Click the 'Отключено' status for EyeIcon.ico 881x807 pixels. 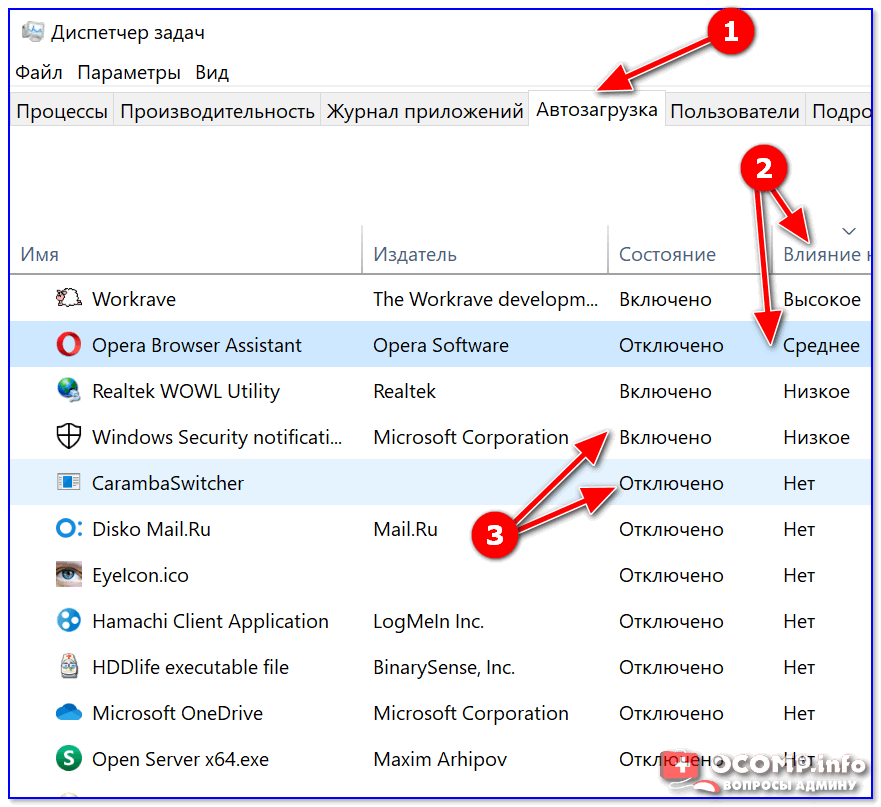click(x=671, y=575)
